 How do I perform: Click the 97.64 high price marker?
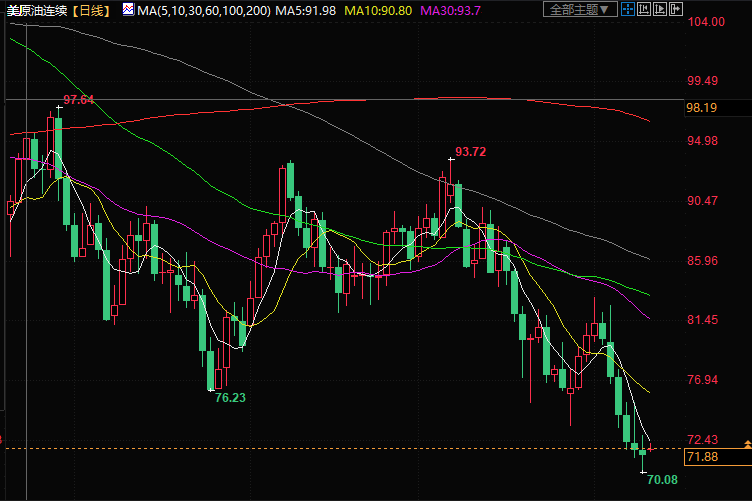pos(78,100)
